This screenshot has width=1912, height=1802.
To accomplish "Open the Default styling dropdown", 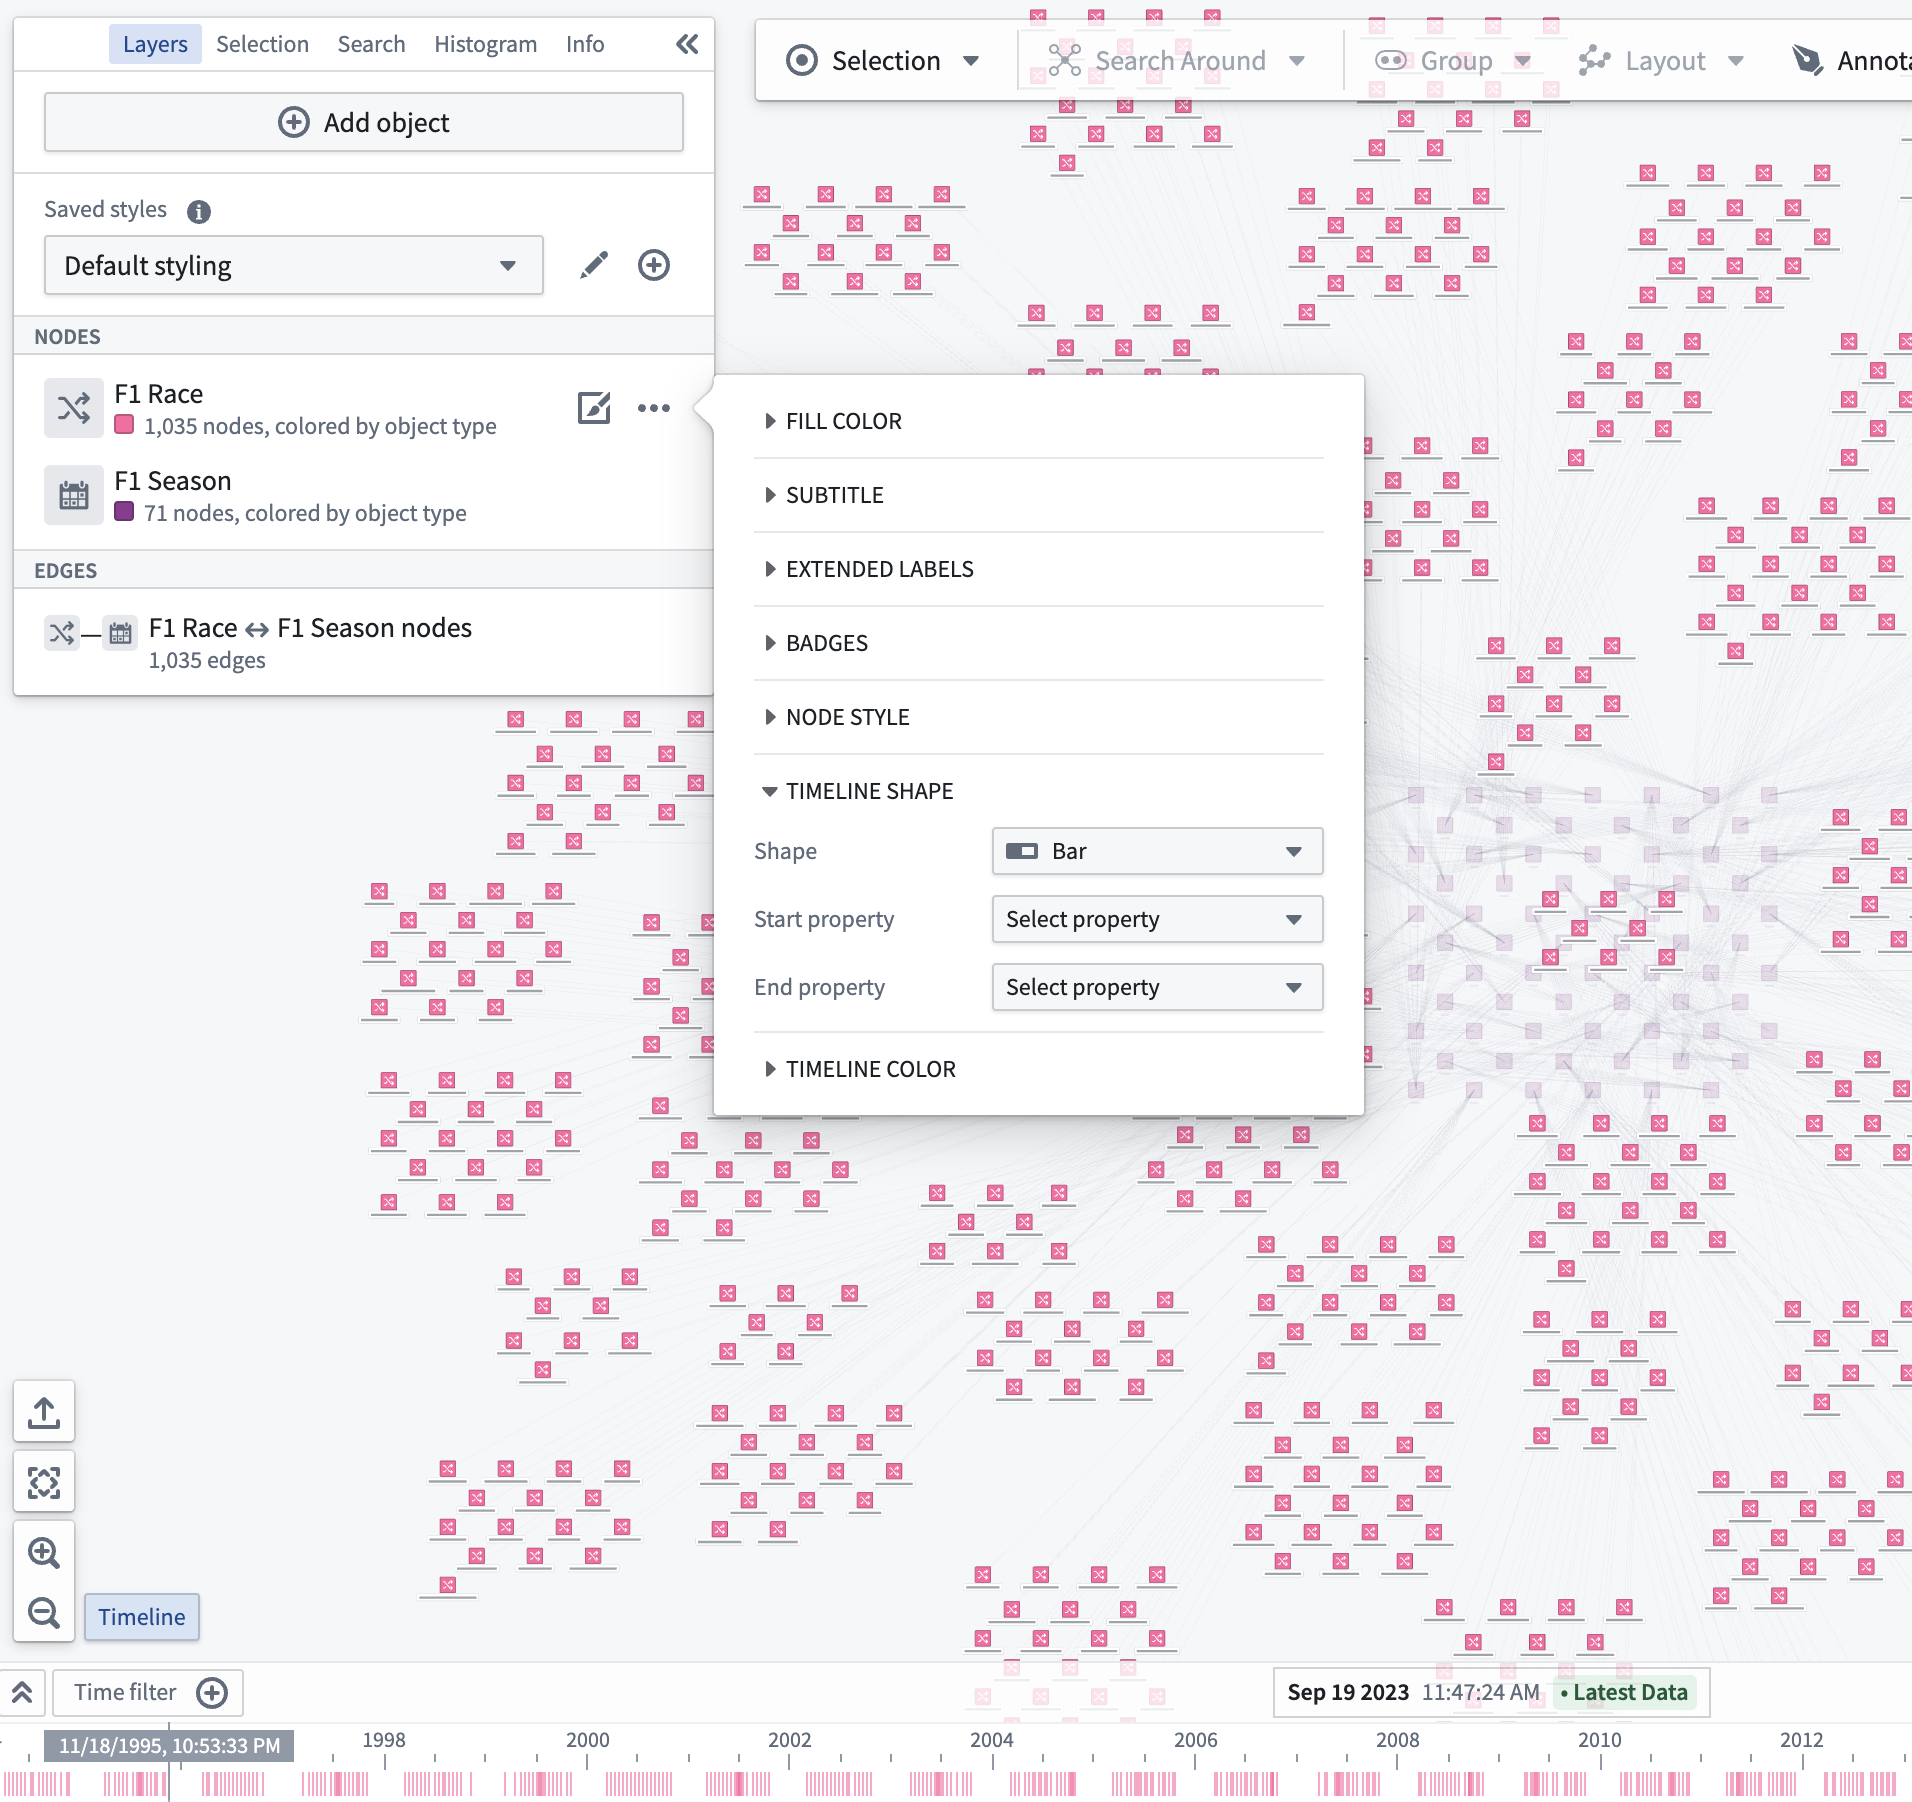I will [x=294, y=265].
